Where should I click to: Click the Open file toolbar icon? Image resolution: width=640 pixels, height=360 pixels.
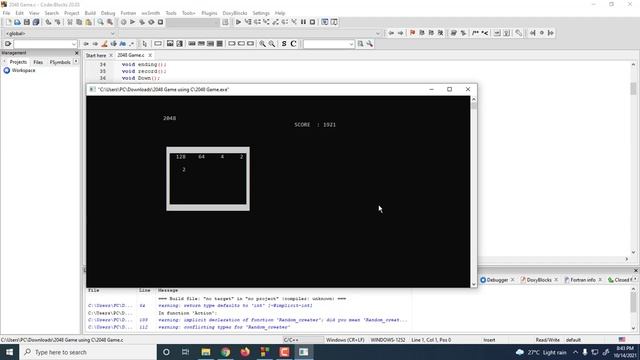pyautogui.click(x=17, y=22)
